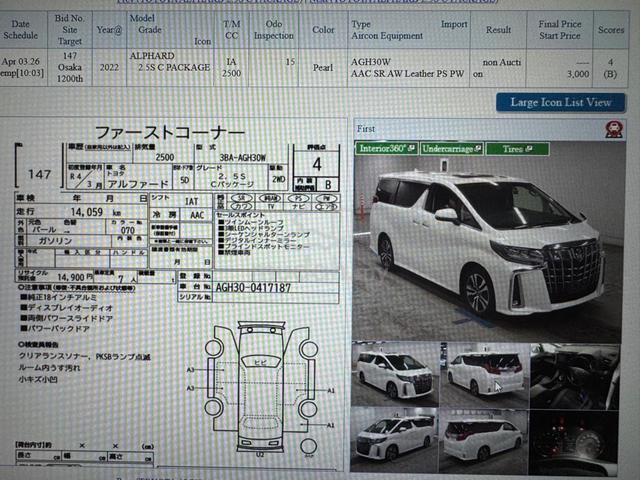
Task: Open the Interior360° viewer
Action: click(x=387, y=149)
